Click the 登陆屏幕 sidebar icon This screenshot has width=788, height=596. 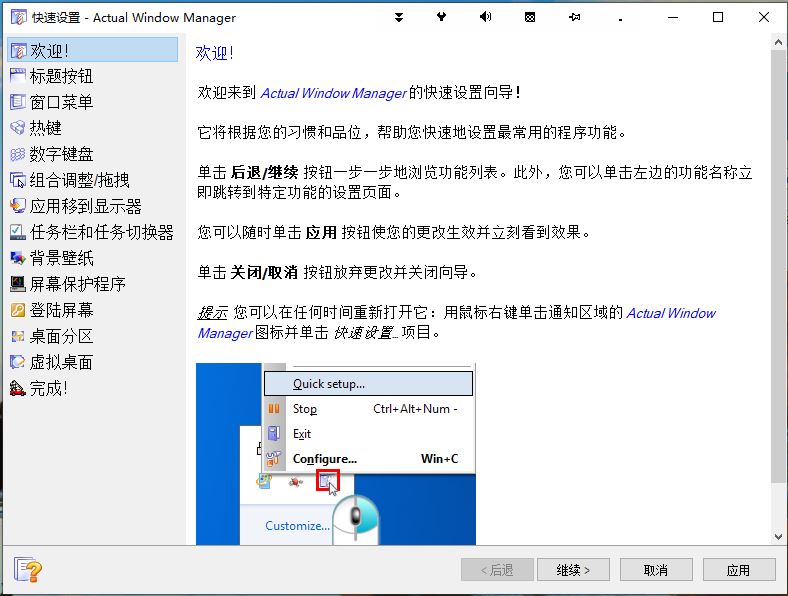(x=18, y=310)
